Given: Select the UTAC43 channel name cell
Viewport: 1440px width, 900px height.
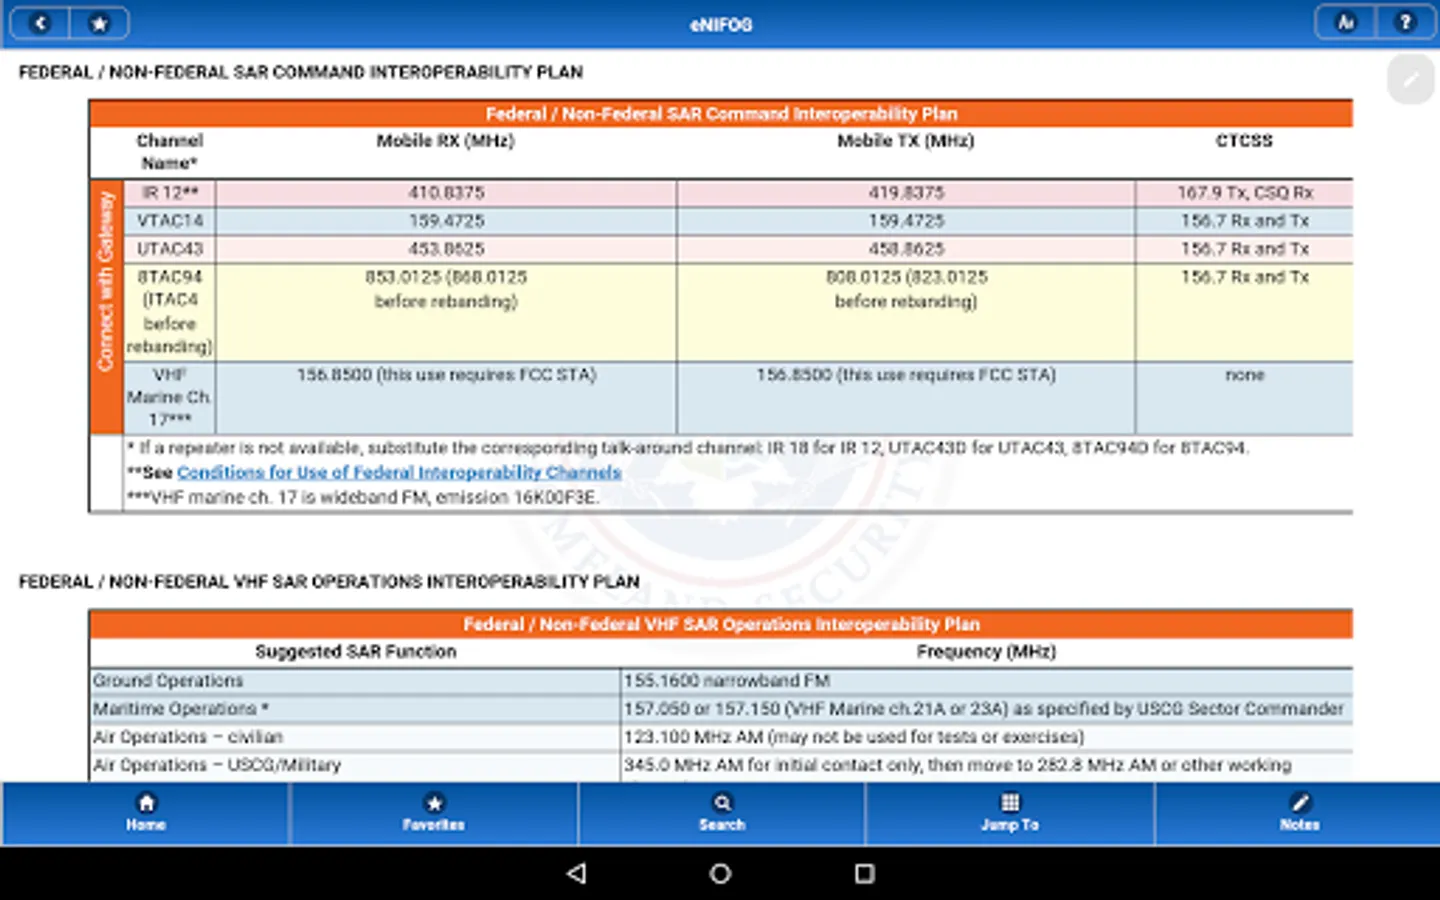Looking at the screenshot, I should (x=169, y=249).
